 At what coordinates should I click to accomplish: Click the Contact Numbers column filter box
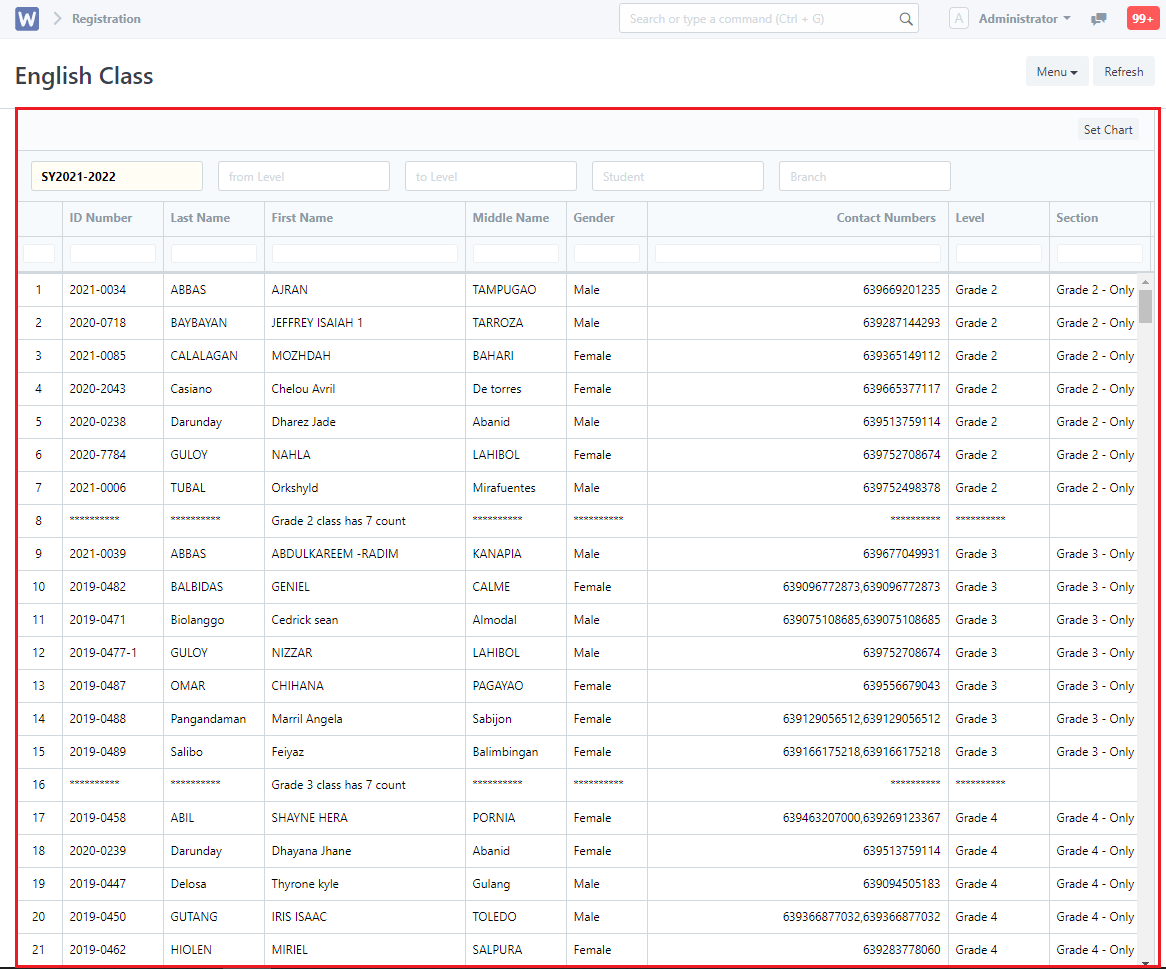click(x=798, y=254)
